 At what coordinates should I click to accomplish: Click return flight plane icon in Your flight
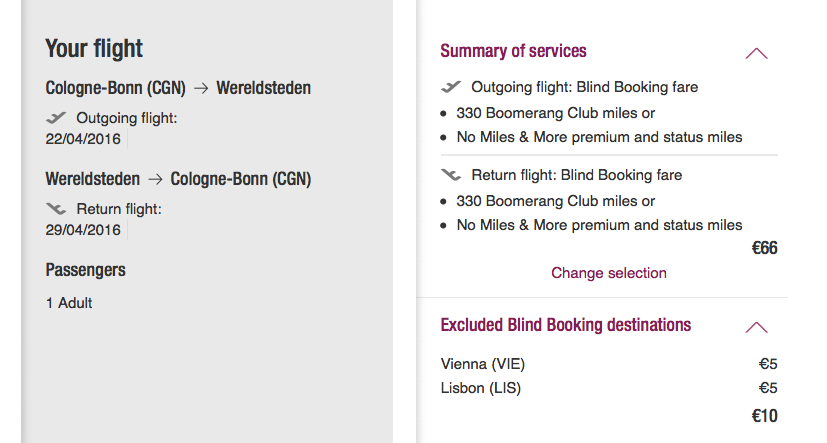click(57, 209)
